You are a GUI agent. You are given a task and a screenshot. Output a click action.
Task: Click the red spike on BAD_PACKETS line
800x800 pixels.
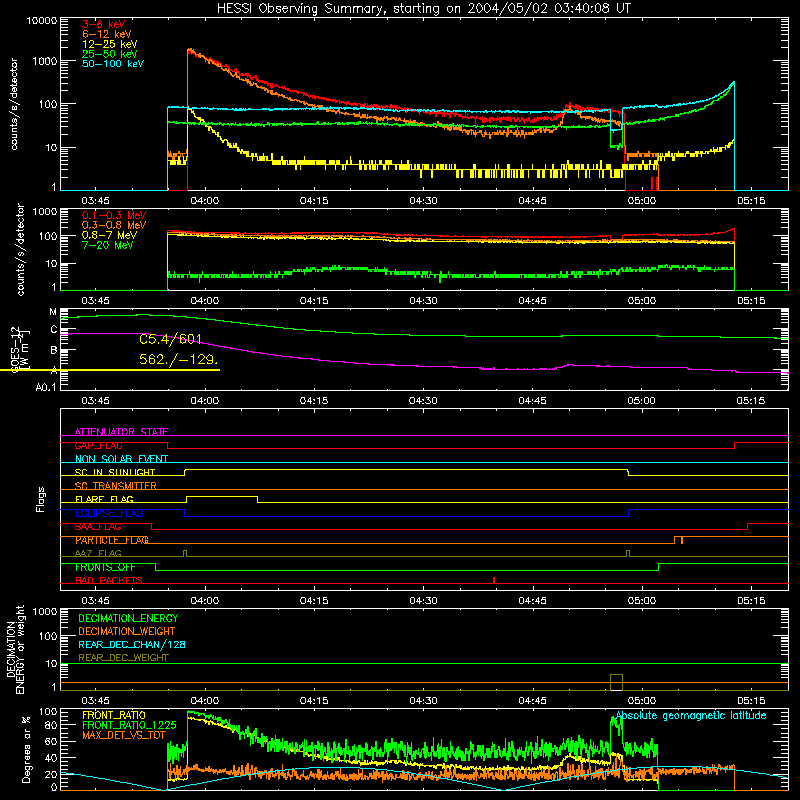pyautogui.click(x=494, y=580)
